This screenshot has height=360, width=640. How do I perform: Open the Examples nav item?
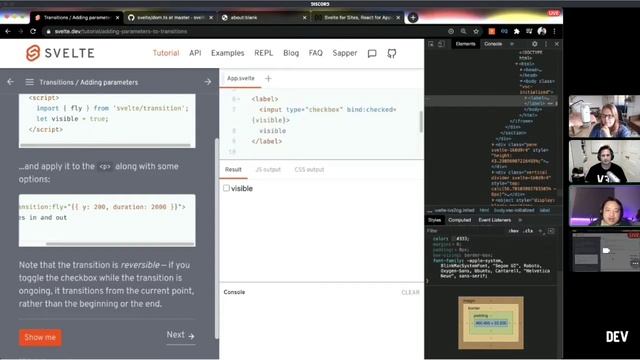[228, 53]
